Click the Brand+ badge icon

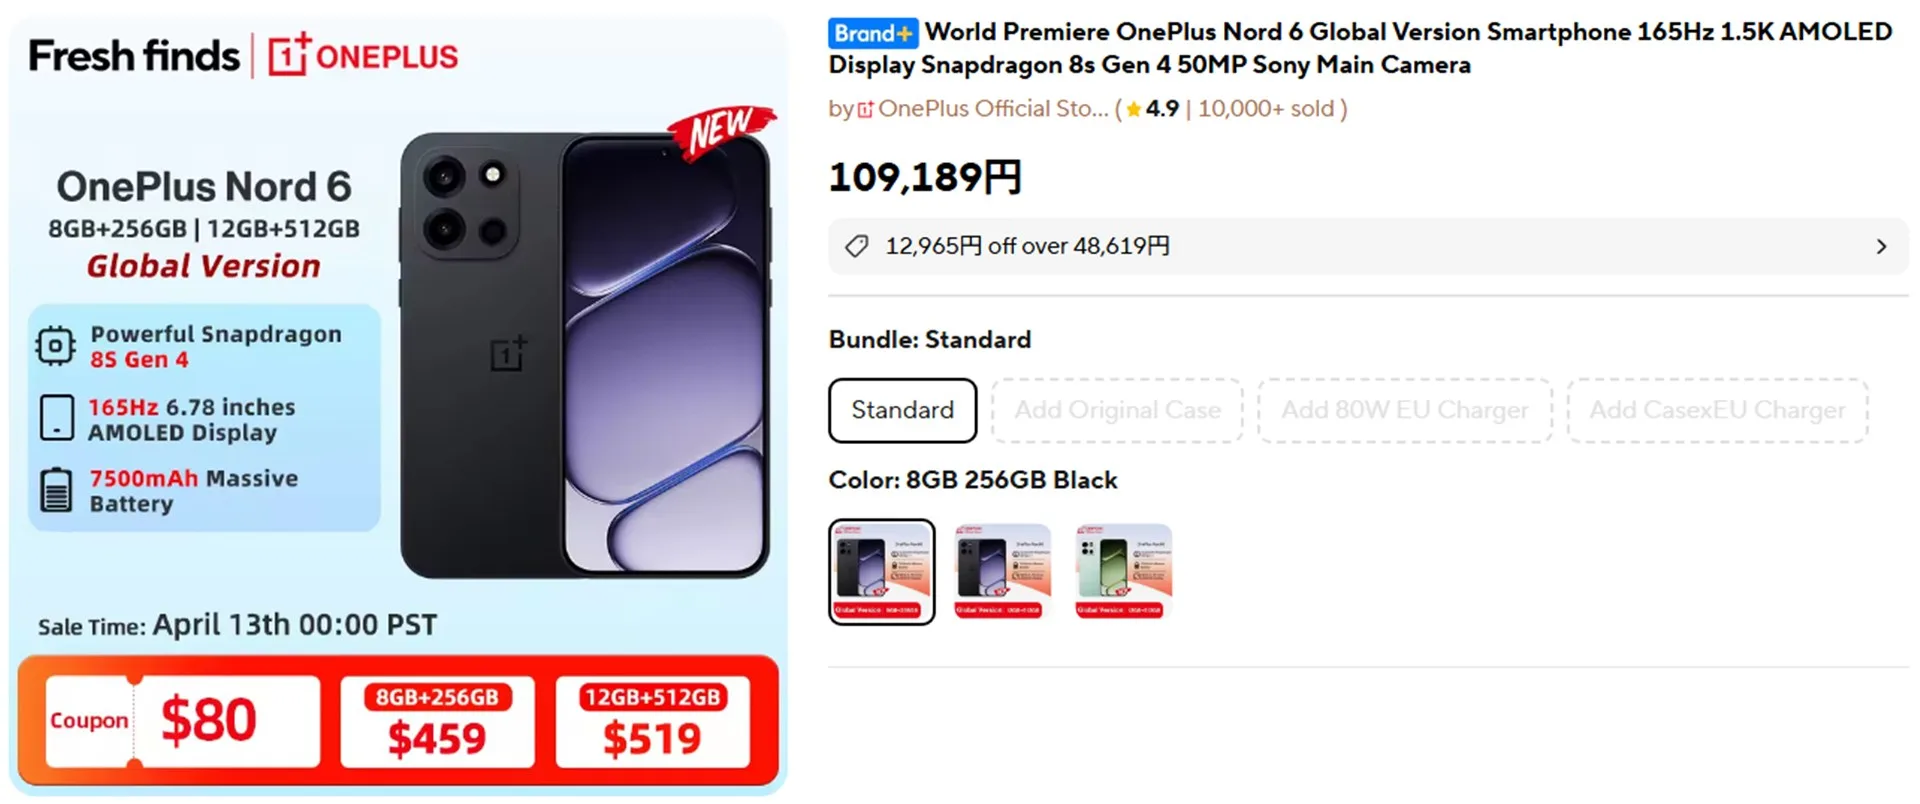coord(872,33)
